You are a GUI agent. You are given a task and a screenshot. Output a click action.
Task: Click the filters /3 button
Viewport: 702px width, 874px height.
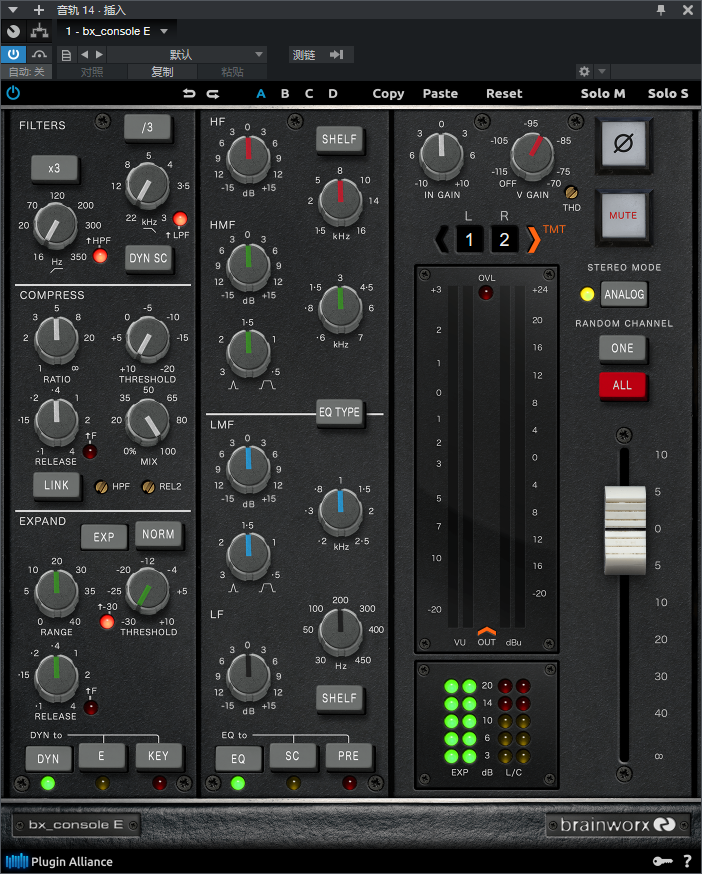pyautogui.click(x=147, y=128)
